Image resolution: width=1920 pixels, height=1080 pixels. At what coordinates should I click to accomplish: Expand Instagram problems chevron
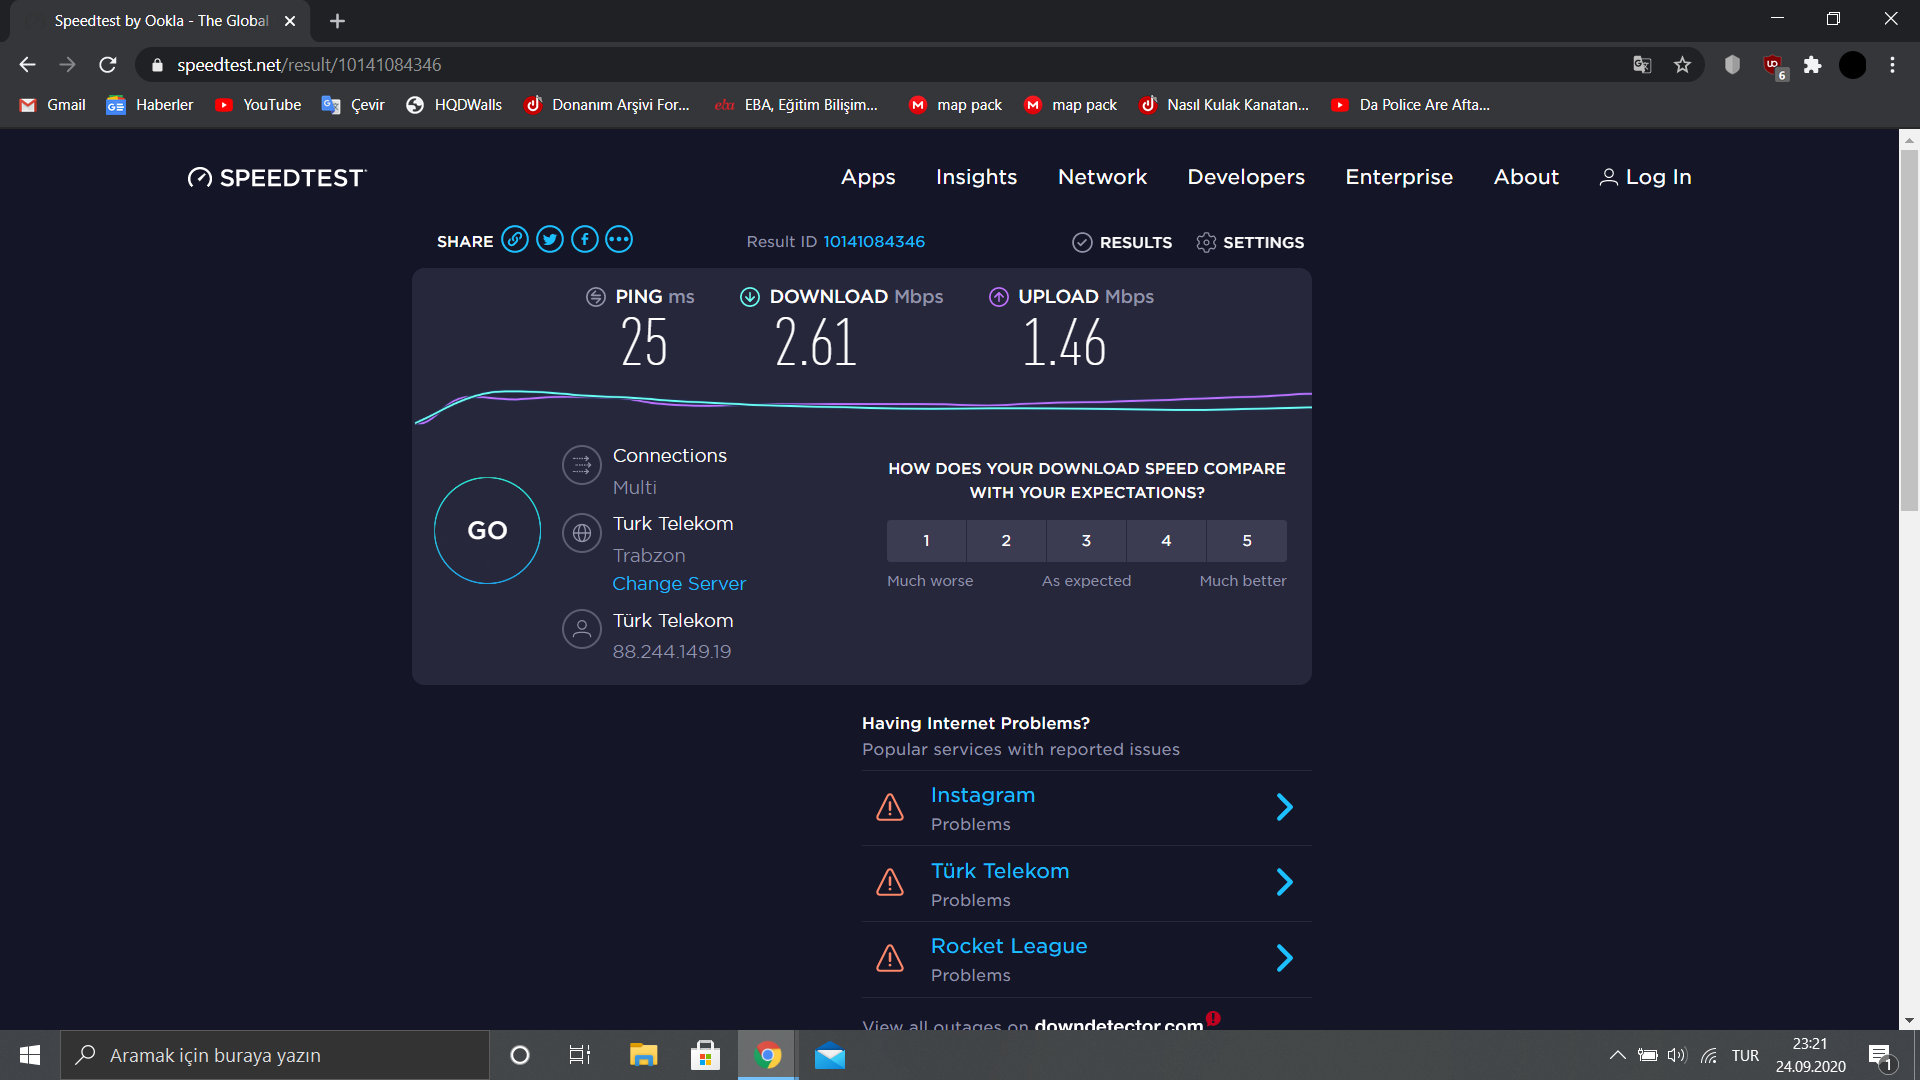click(1285, 807)
